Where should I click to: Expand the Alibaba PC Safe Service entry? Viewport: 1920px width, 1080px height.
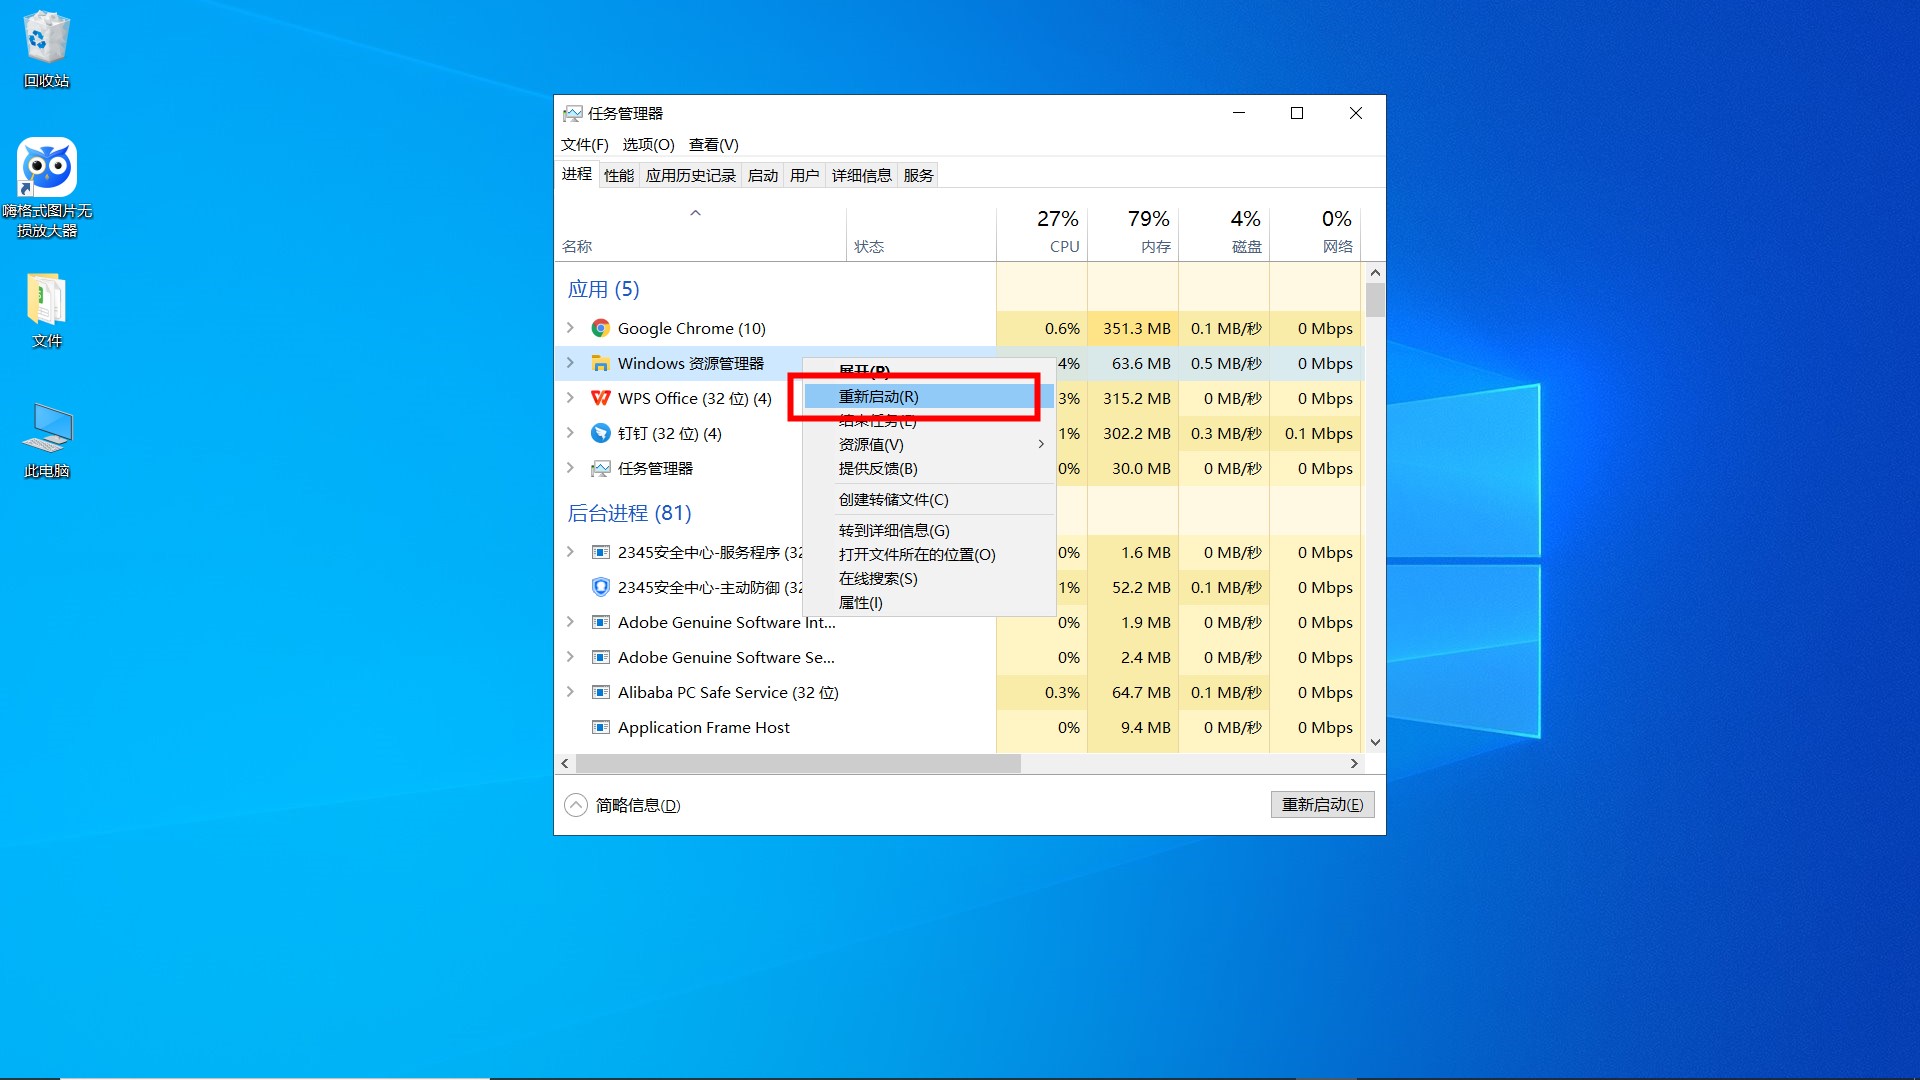570,692
